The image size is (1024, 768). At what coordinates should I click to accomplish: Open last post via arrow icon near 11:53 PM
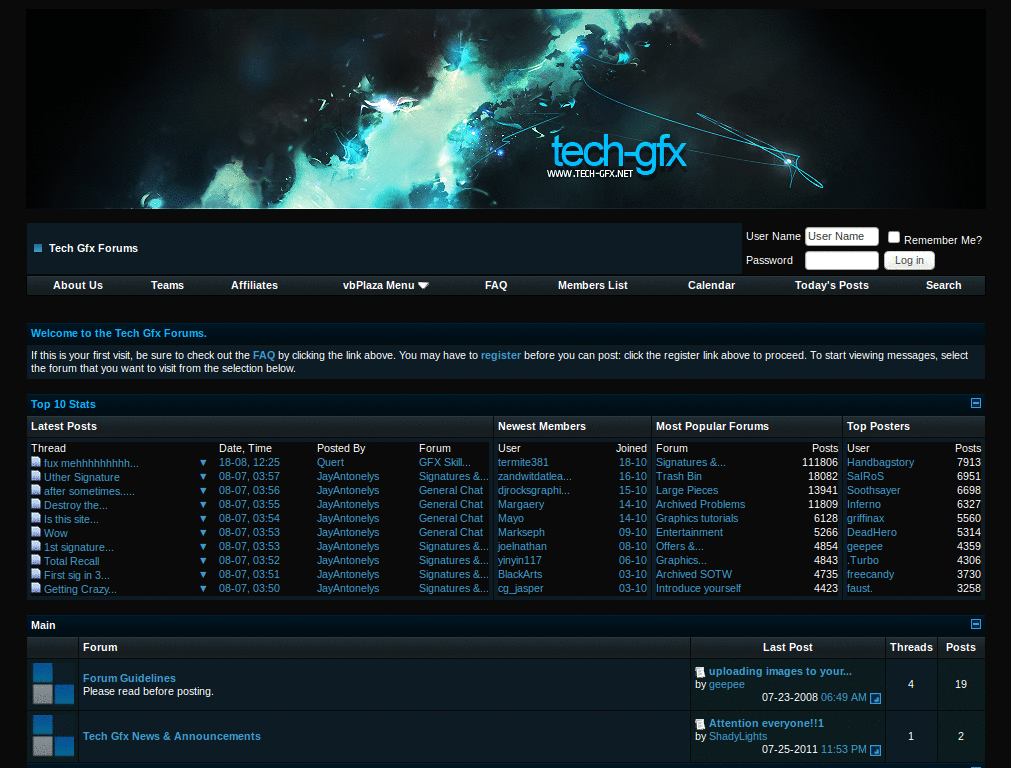pos(875,750)
